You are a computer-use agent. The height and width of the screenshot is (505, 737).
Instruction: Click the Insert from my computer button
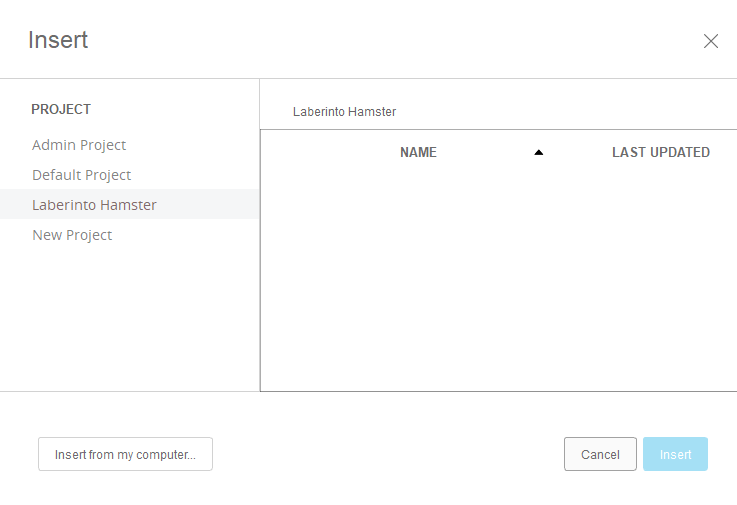click(125, 454)
